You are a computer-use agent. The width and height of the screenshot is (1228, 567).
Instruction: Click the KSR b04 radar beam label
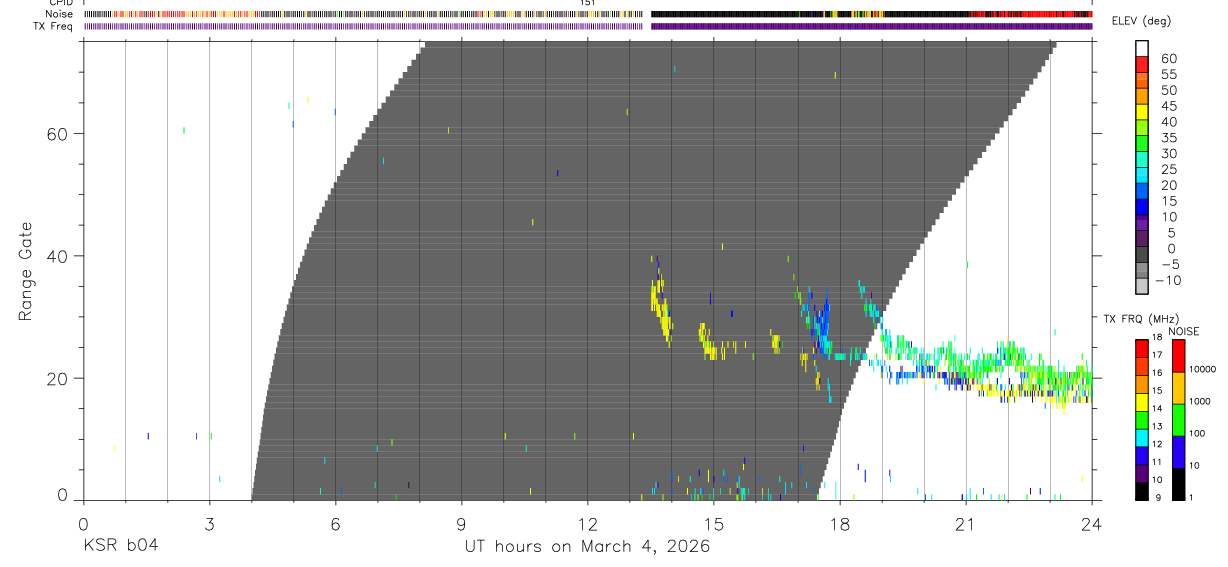[120, 546]
